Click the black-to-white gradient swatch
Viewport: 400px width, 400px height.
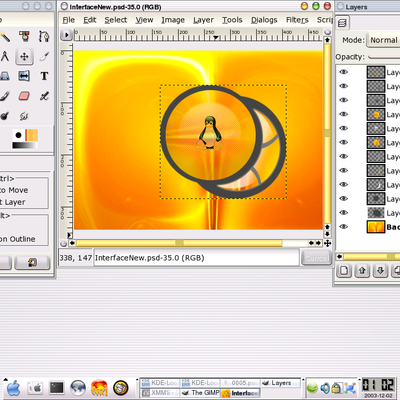[25, 145]
